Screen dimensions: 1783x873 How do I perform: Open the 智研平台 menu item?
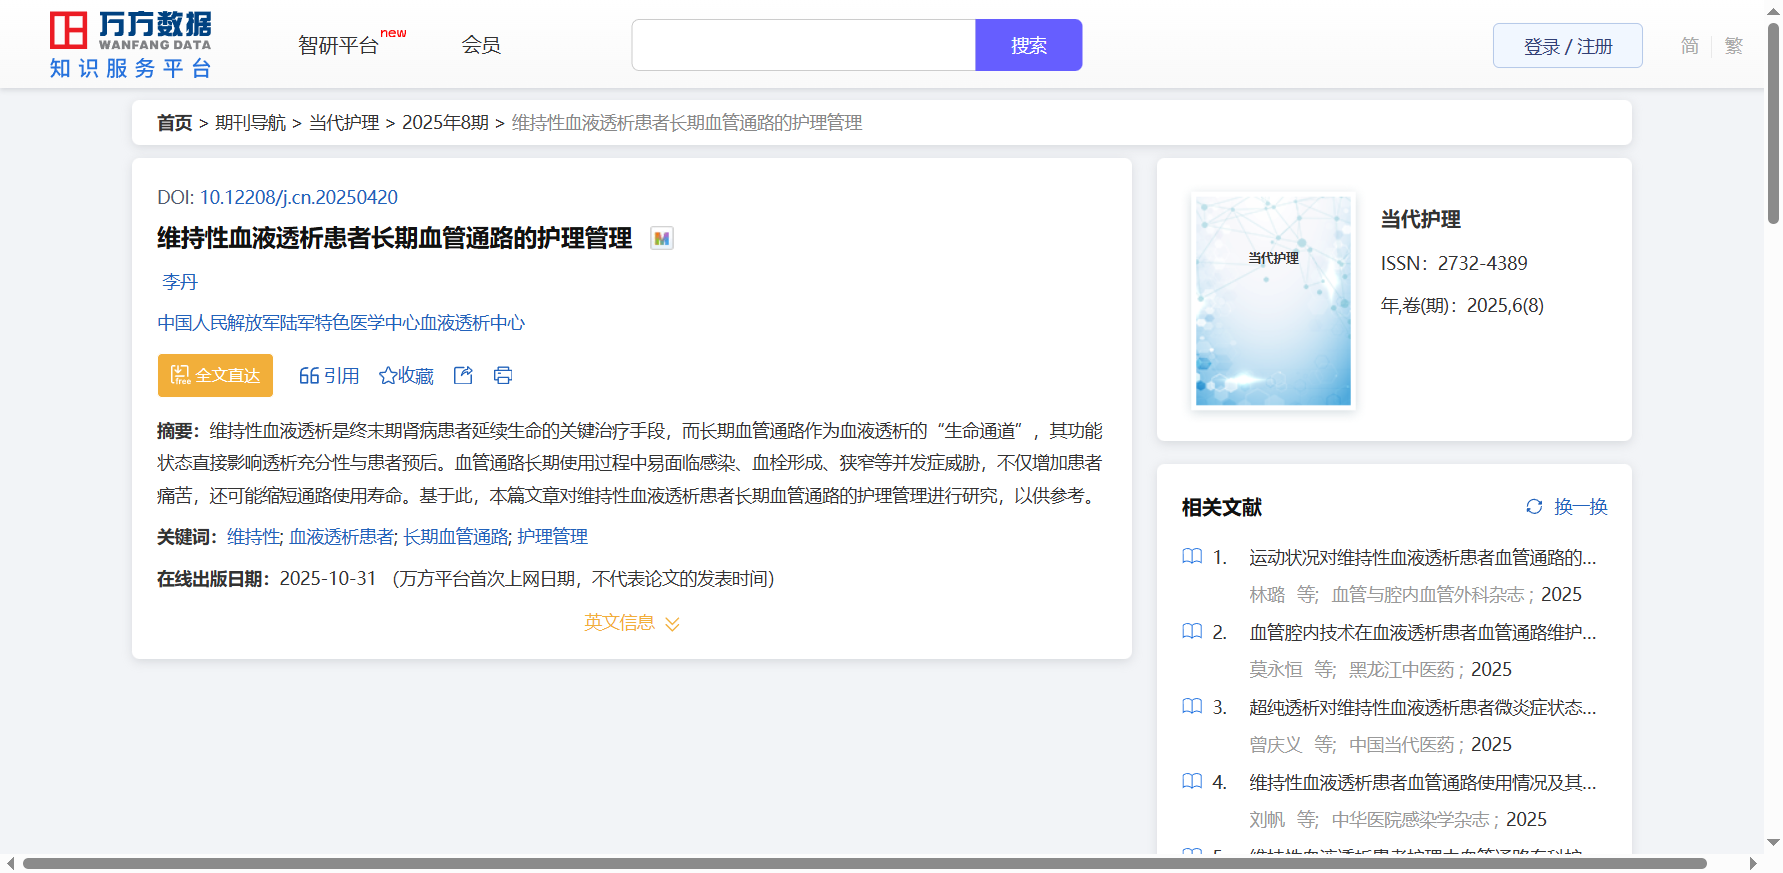339,46
